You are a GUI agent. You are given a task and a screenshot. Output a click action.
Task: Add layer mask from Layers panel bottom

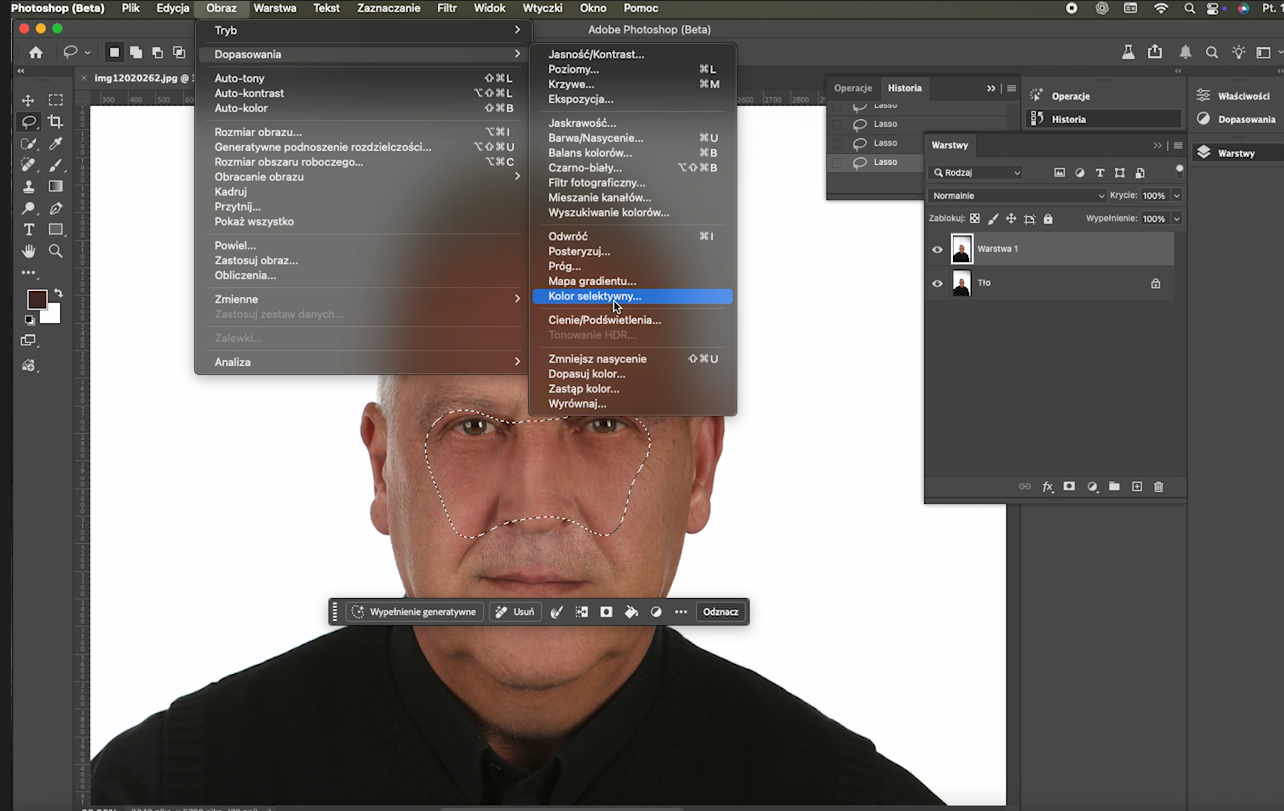[x=1069, y=487]
